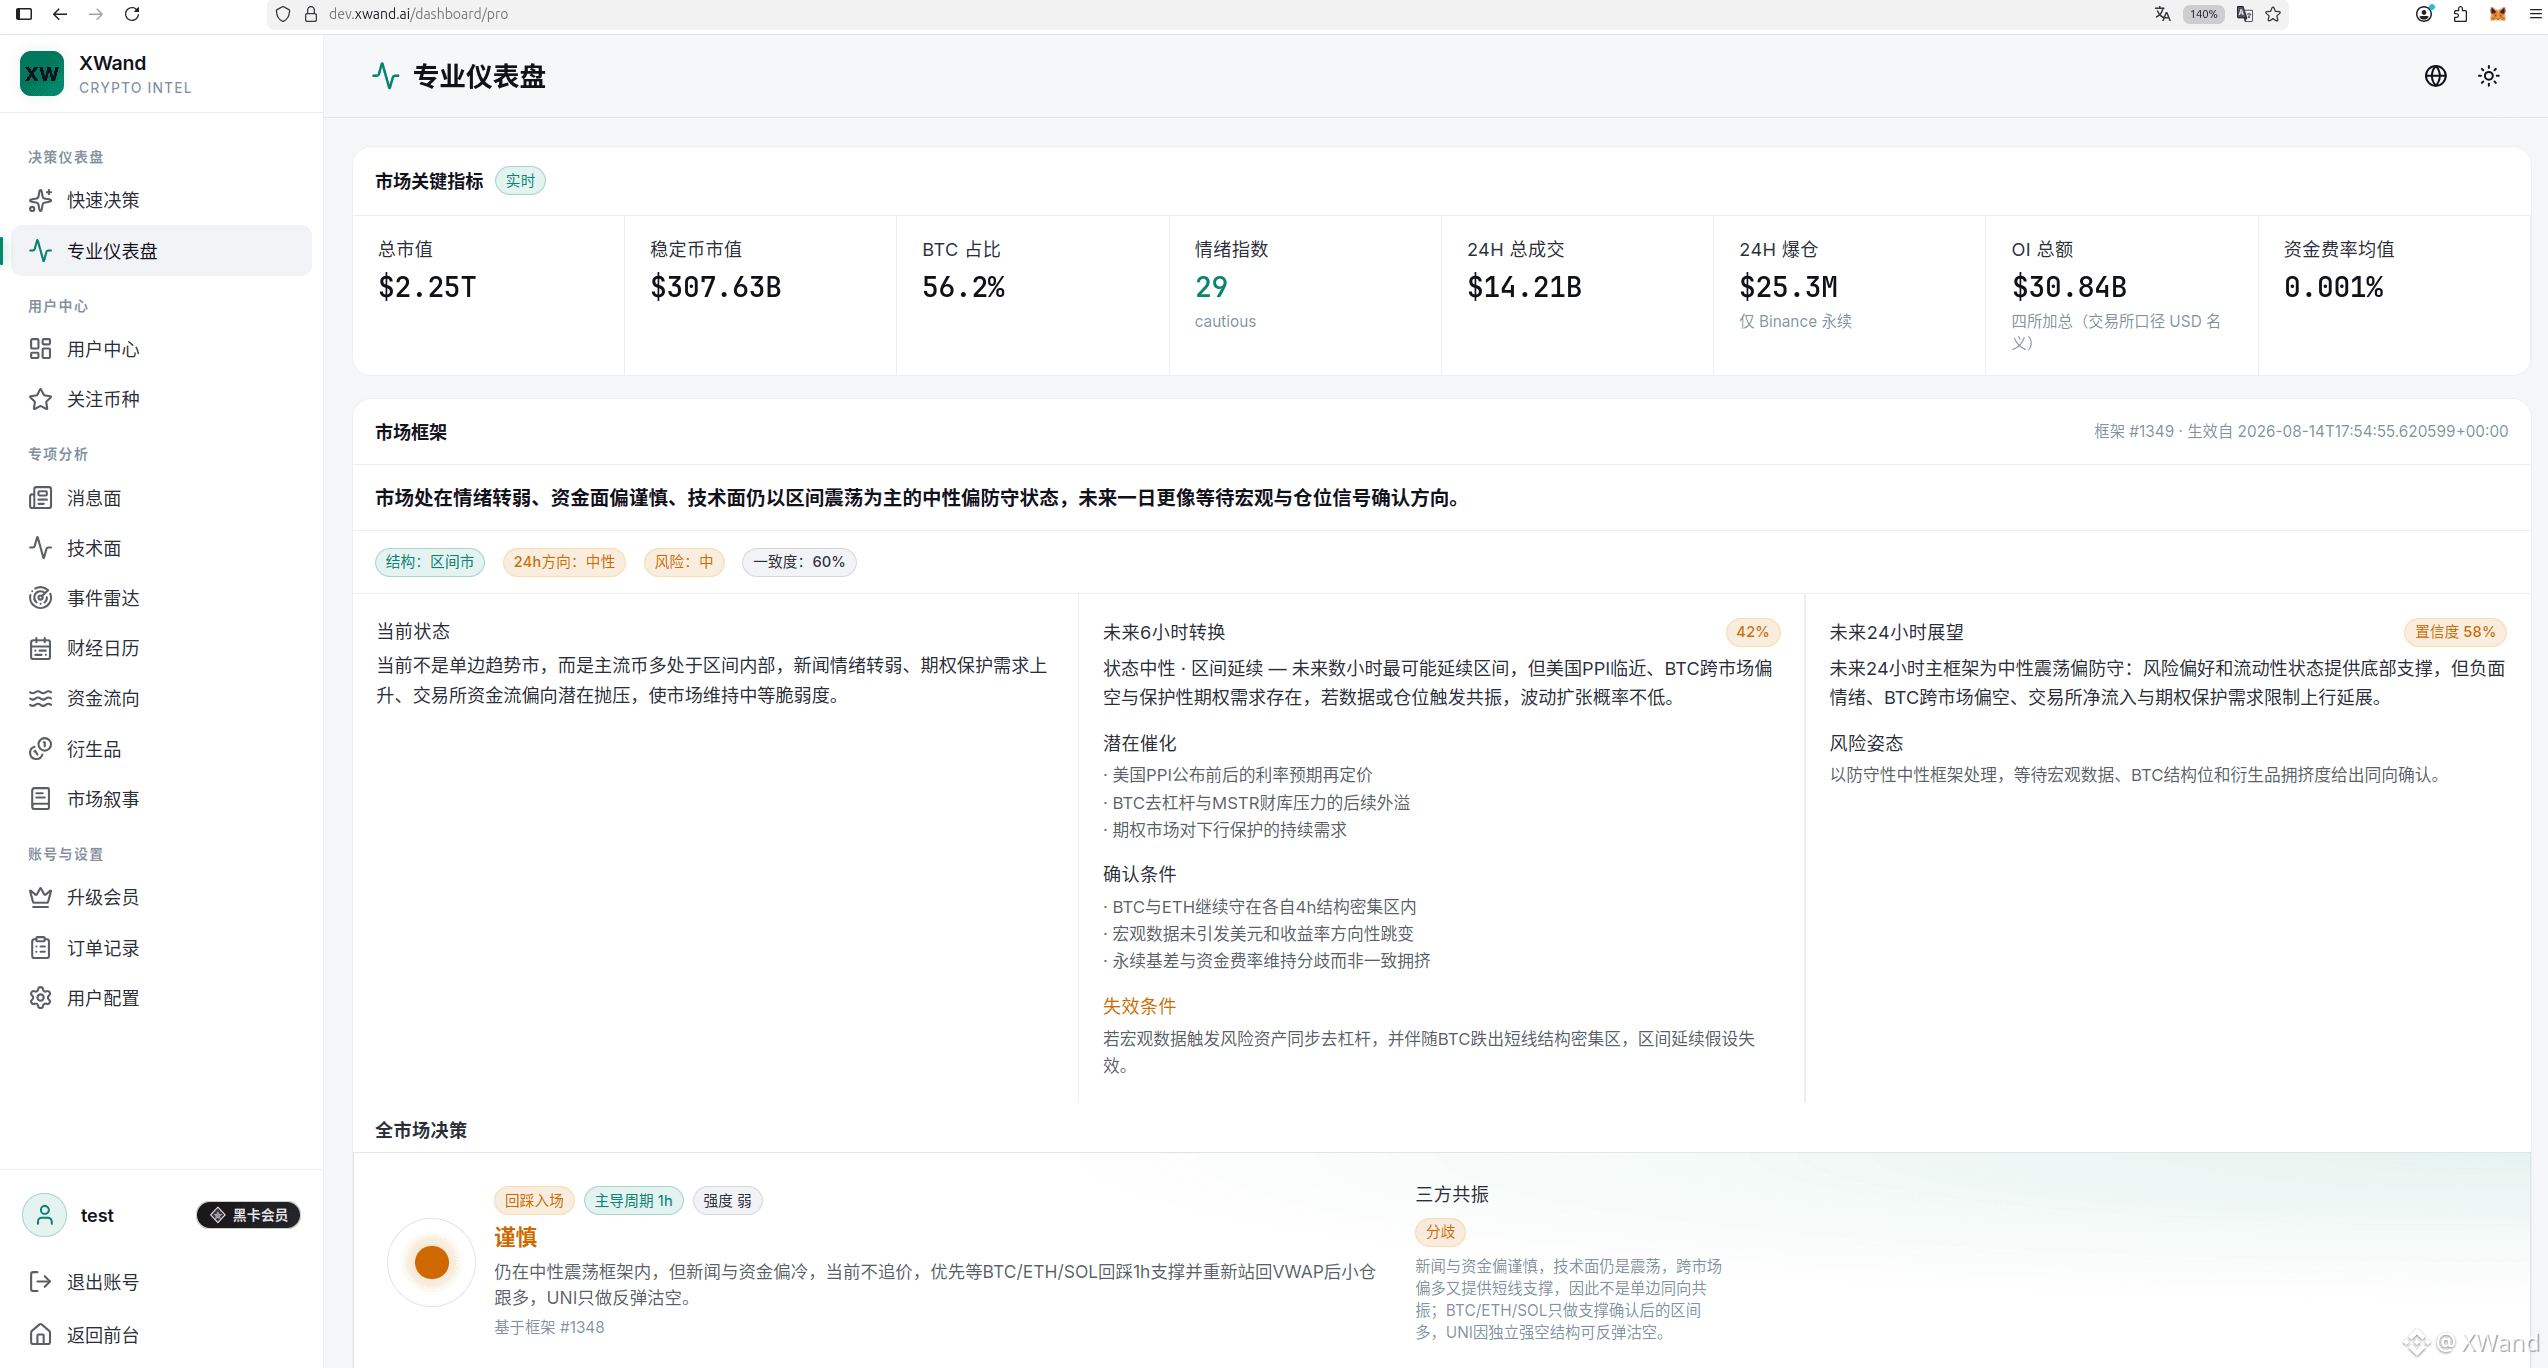
Task: Click the 24h方向: 中性 tag
Action: click(x=564, y=562)
